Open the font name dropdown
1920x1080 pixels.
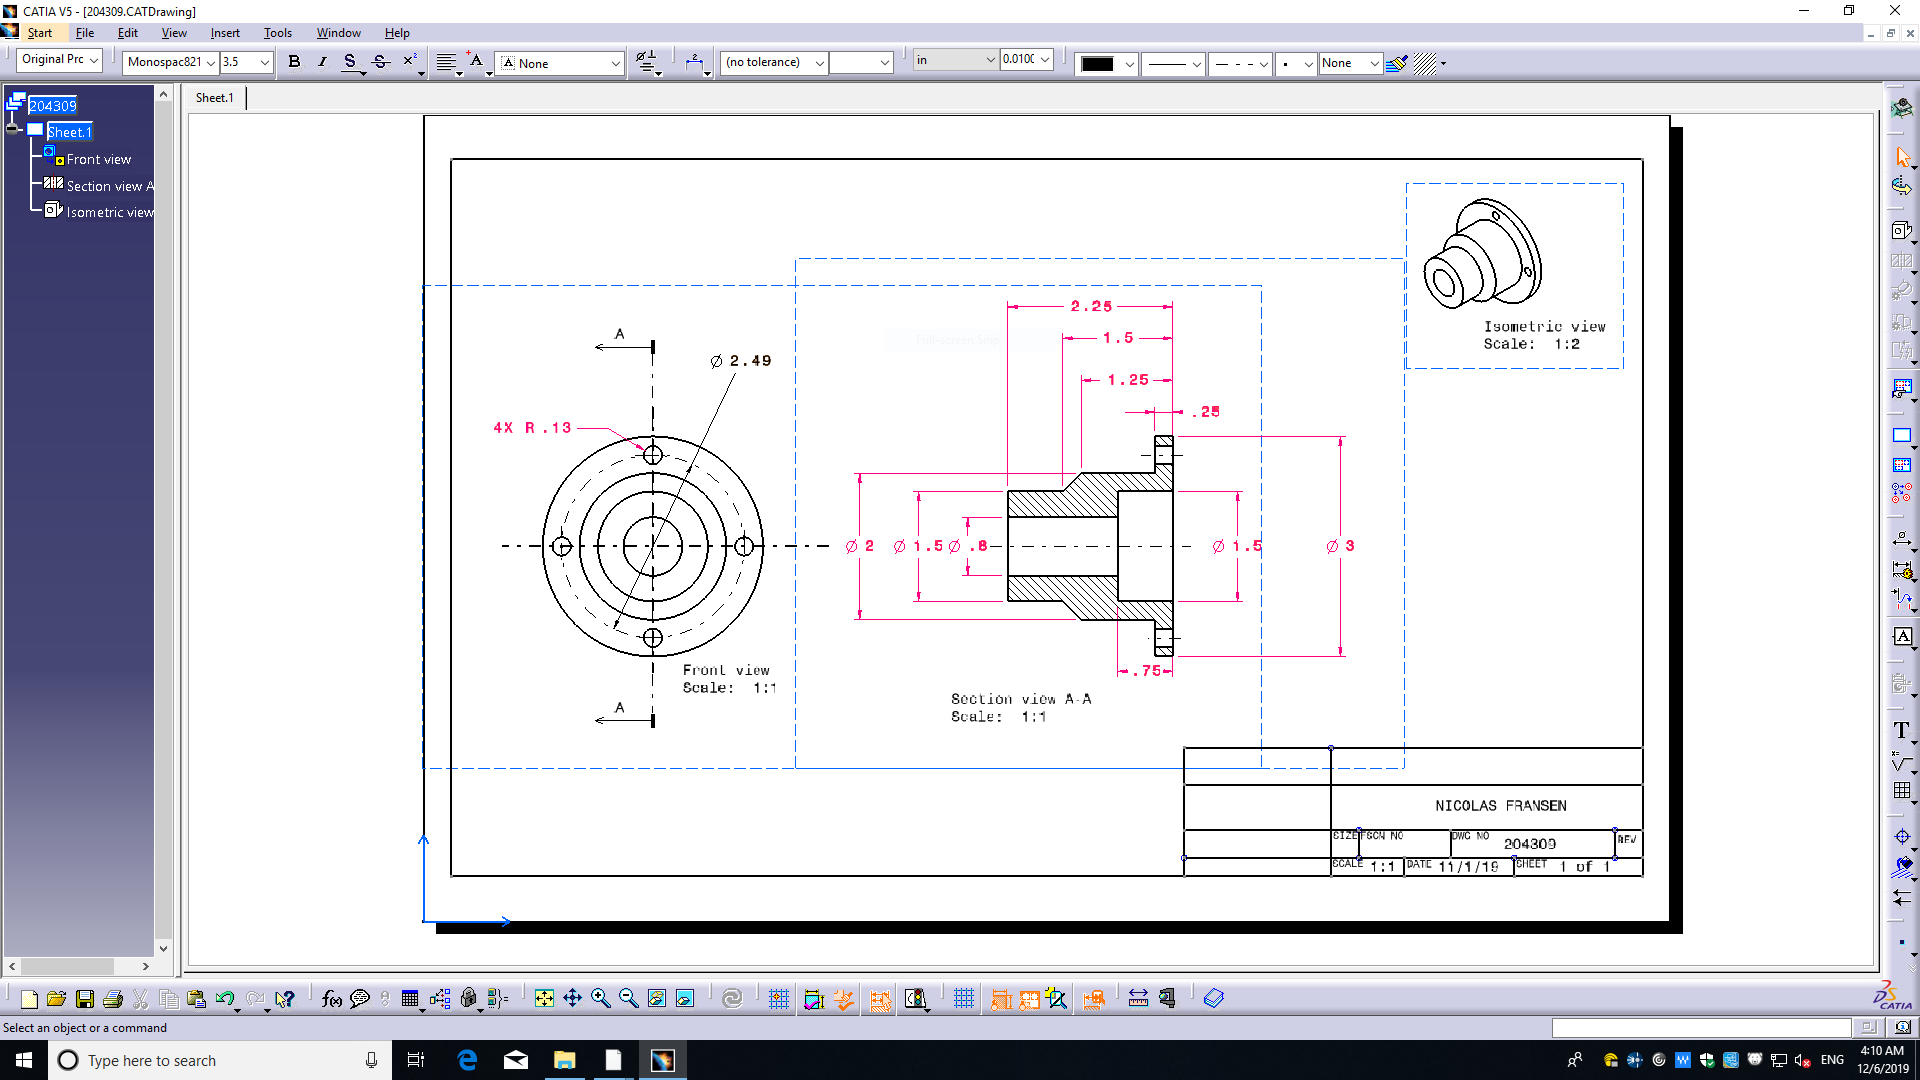[x=211, y=62]
